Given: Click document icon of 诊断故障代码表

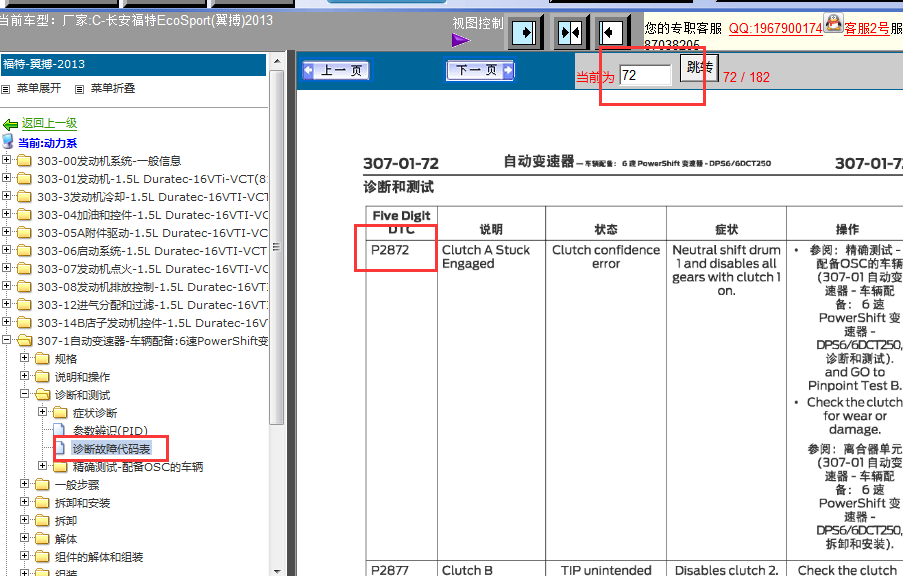Looking at the screenshot, I should [x=60, y=448].
